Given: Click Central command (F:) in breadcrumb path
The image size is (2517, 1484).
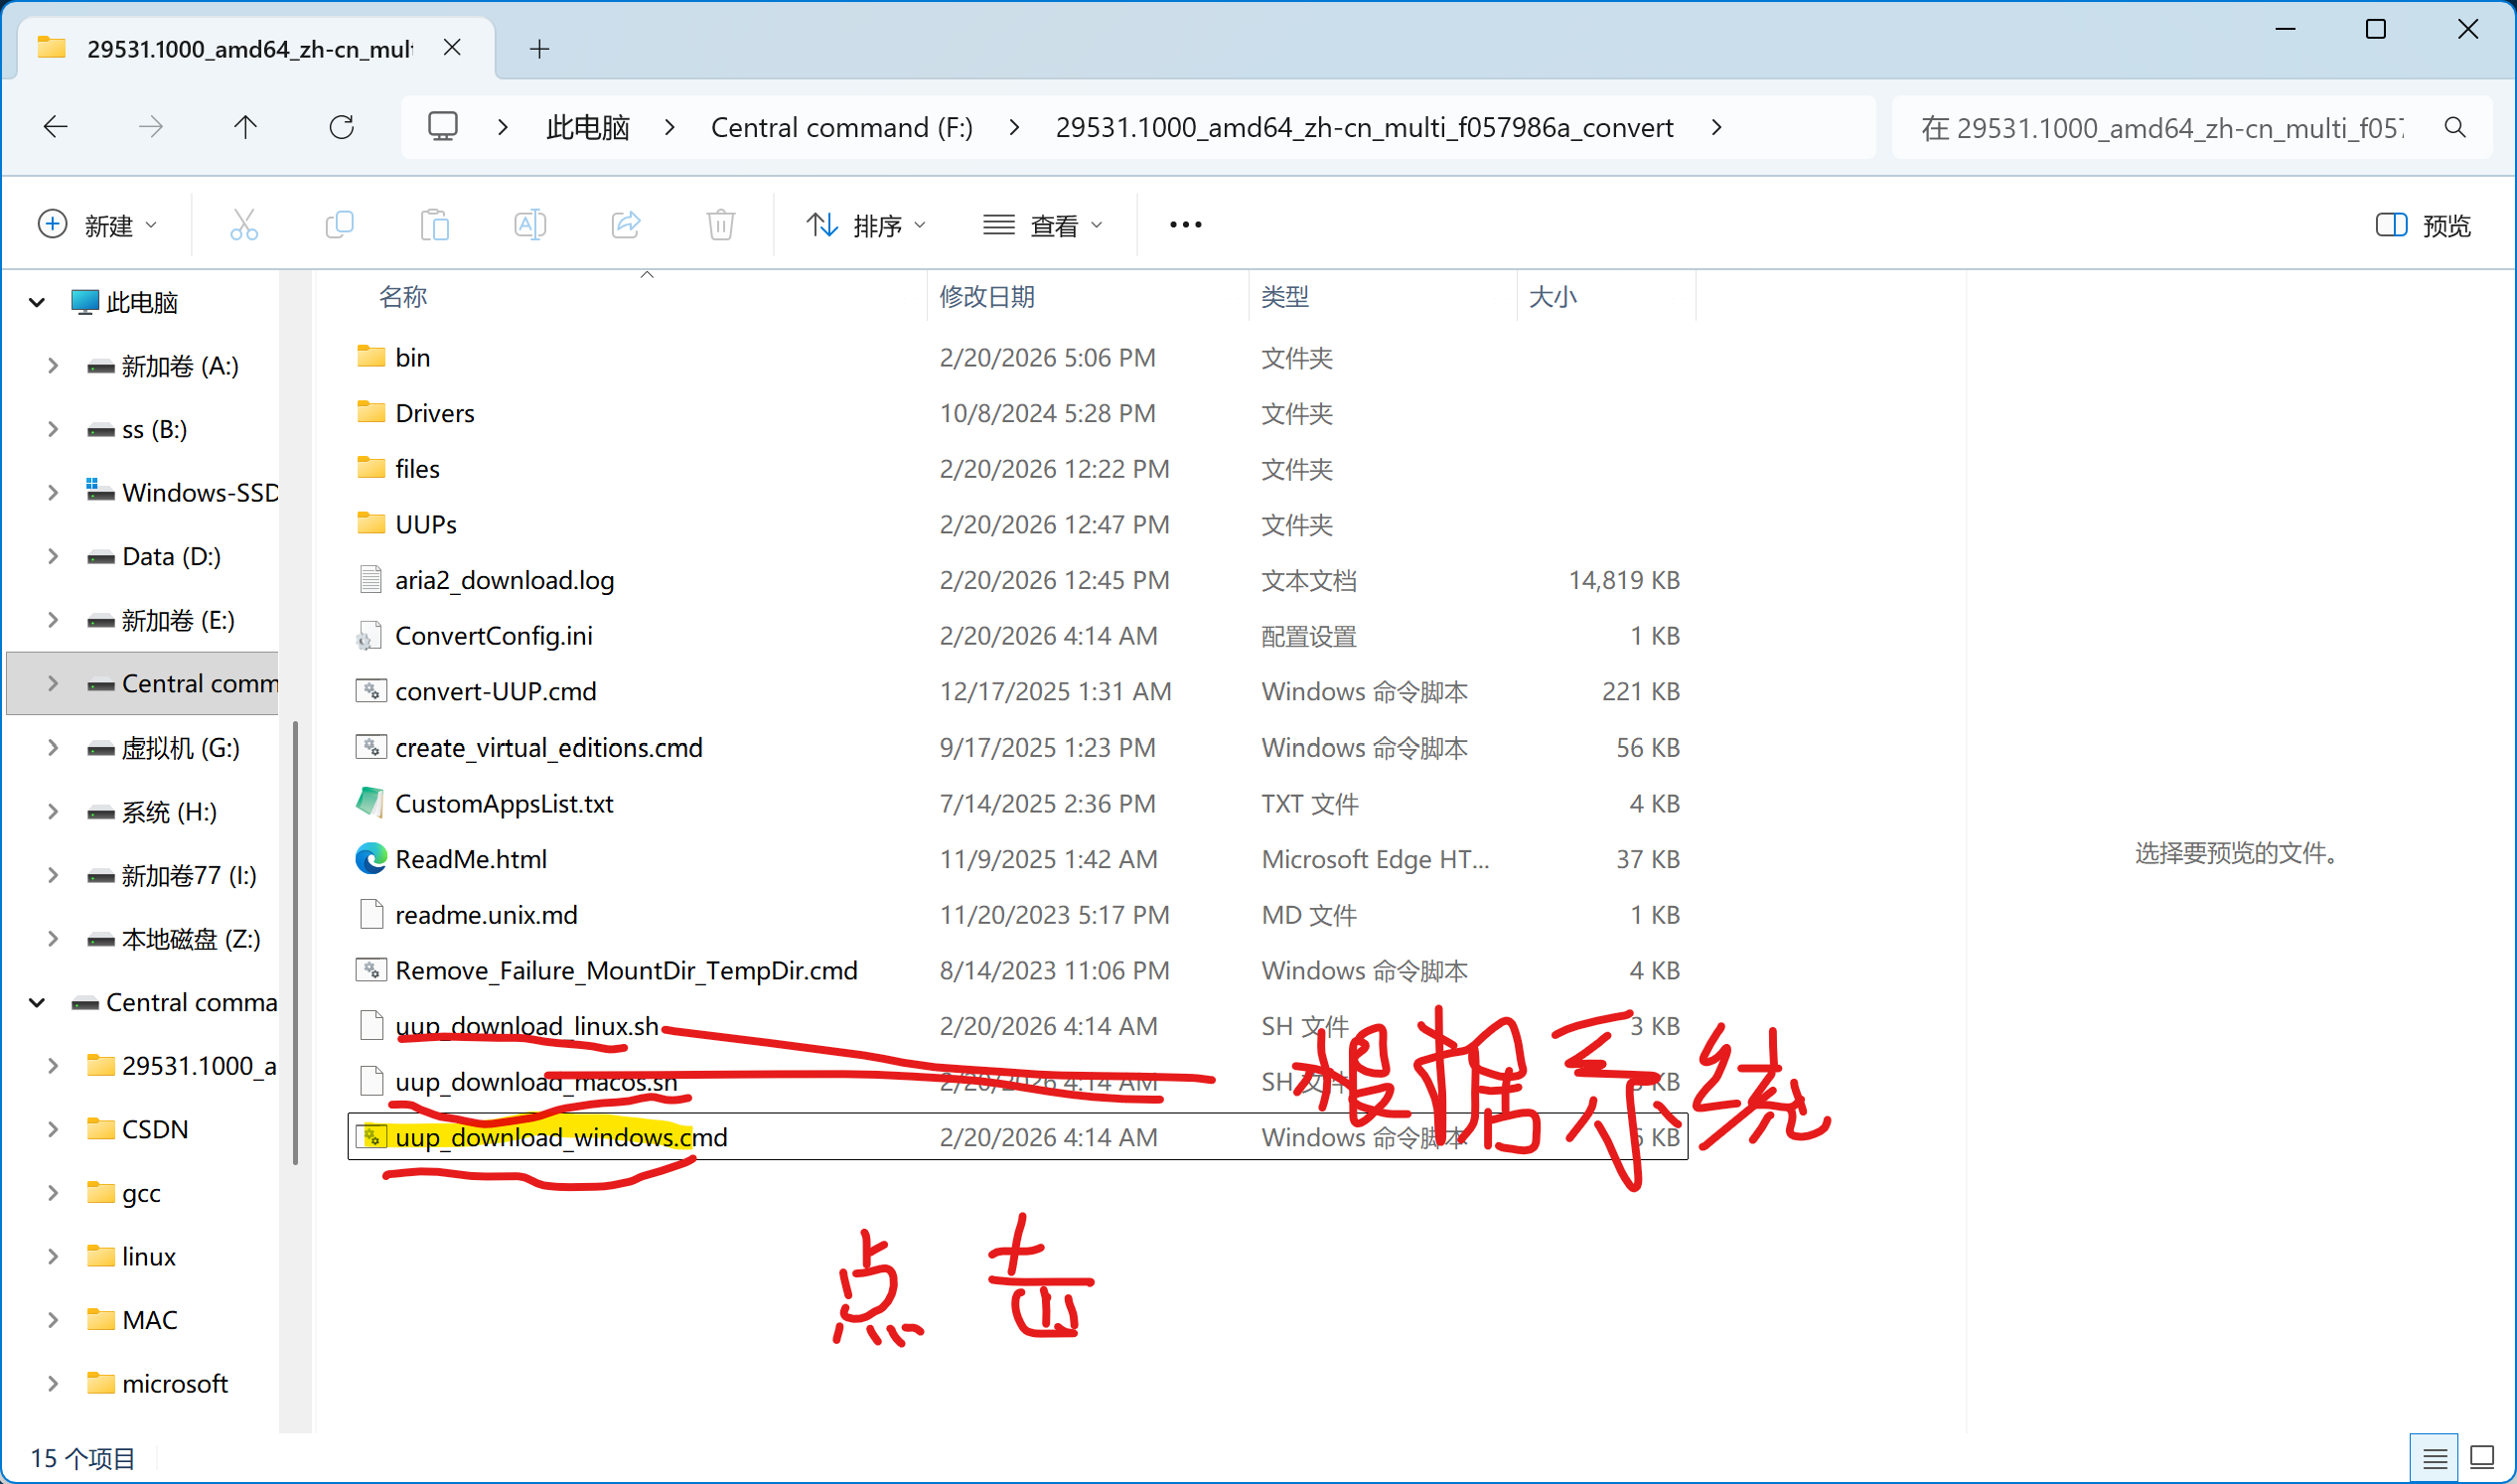Looking at the screenshot, I should [841, 128].
